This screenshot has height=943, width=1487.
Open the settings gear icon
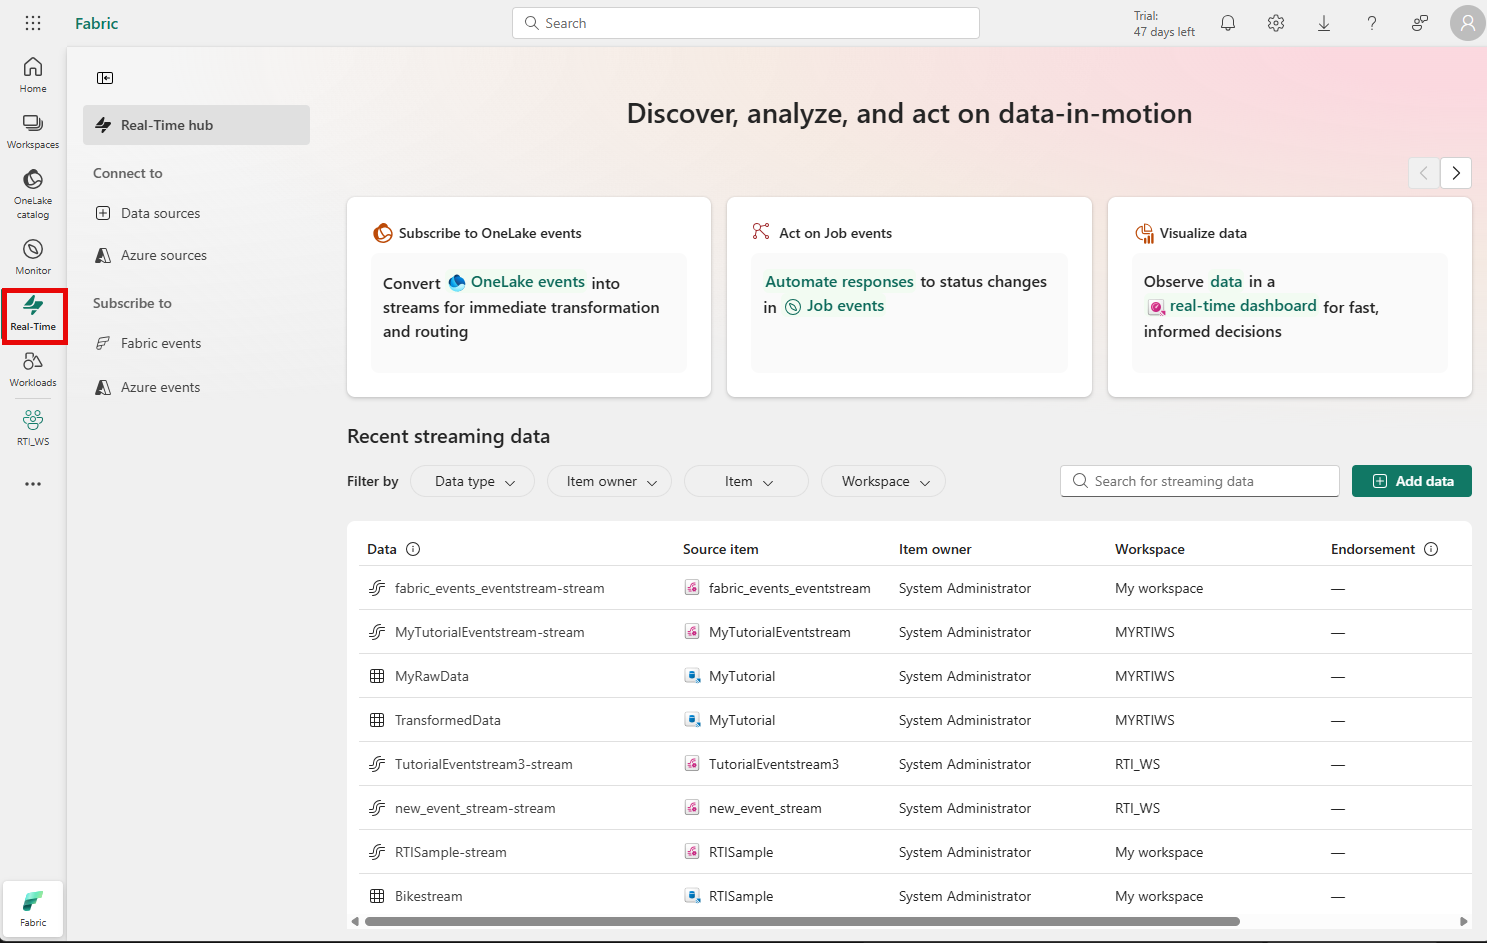1276,23
